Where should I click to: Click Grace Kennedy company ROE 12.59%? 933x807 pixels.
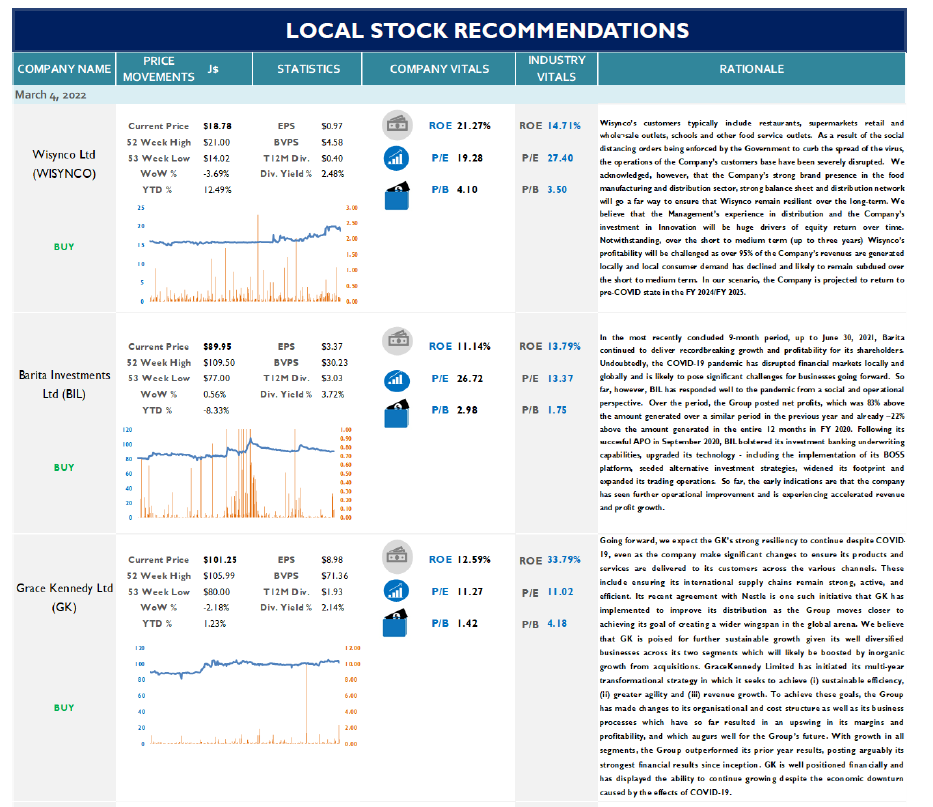click(x=474, y=559)
